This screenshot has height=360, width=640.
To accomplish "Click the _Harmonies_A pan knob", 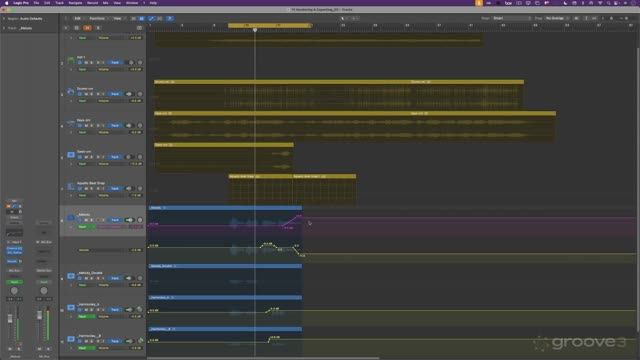I will [x=140, y=310].
